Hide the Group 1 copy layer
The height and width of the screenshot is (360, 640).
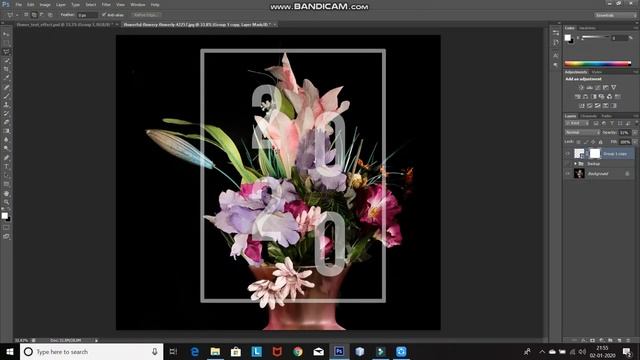pos(568,154)
